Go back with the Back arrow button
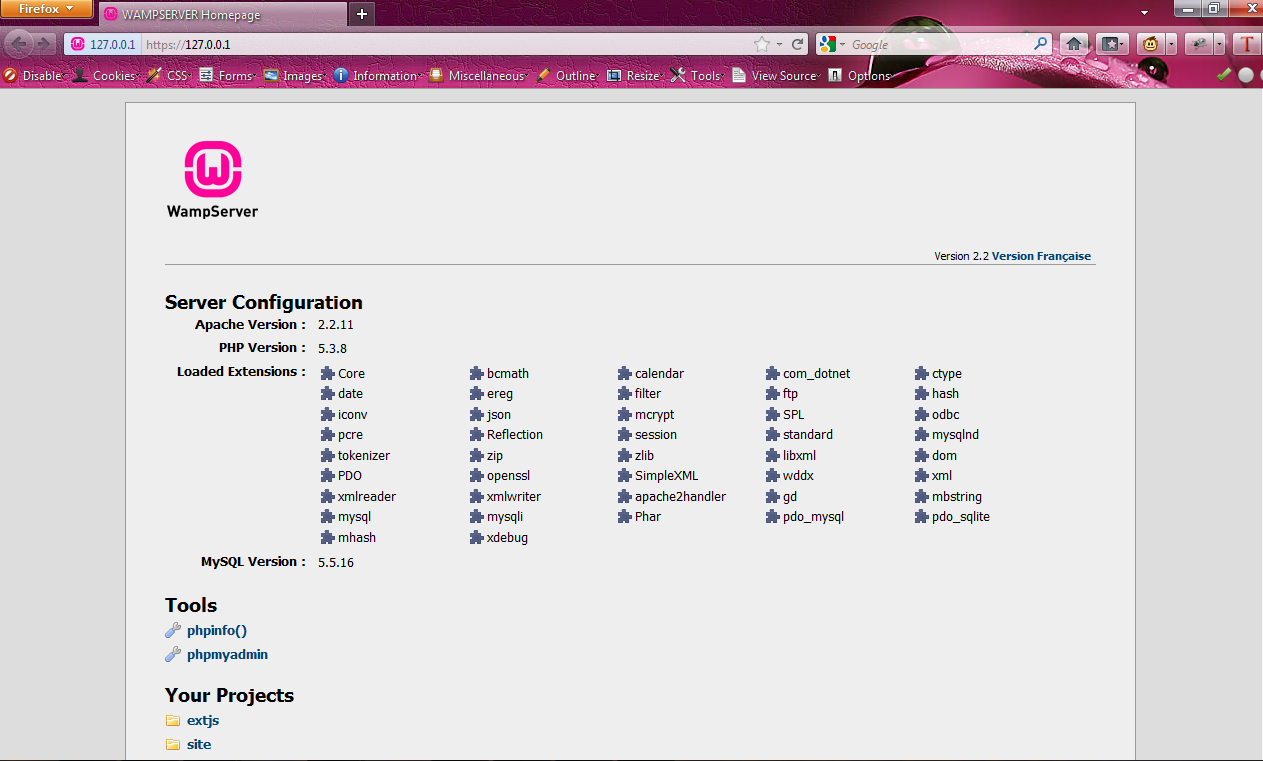The width and height of the screenshot is (1263, 761). [19, 44]
